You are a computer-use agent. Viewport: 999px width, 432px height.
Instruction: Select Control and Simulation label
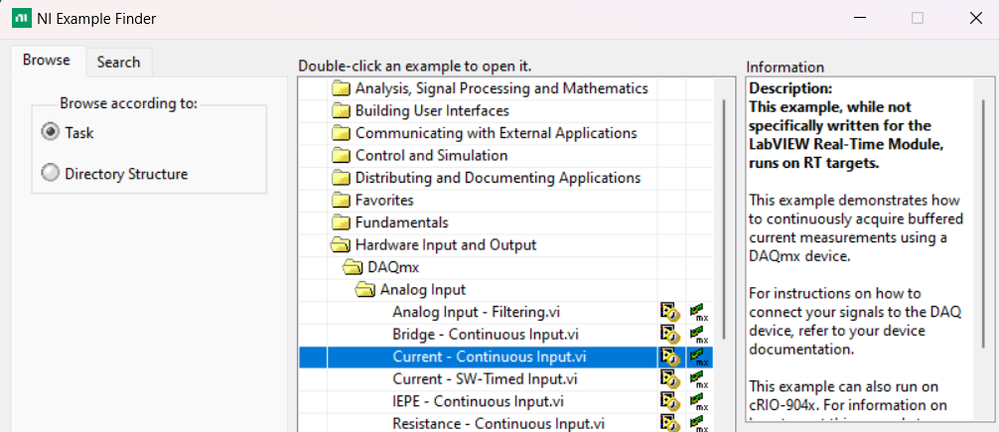pyautogui.click(x=431, y=155)
